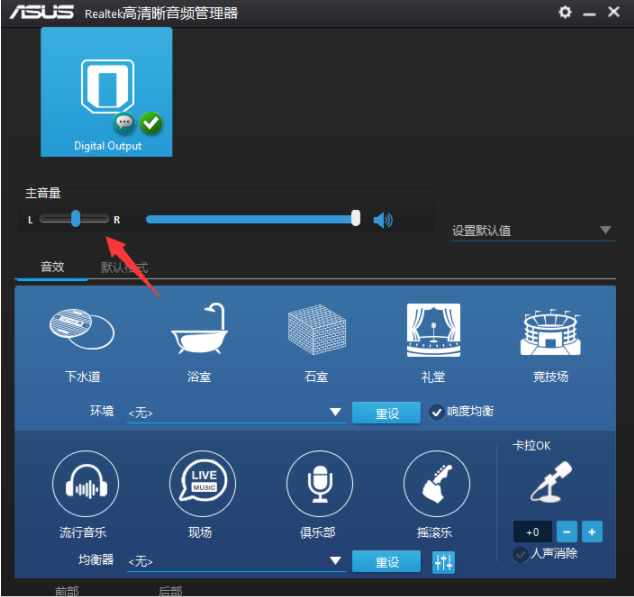634x597 pixels.
Task: Mute the main volume speaker icon
Action: (383, 219)
